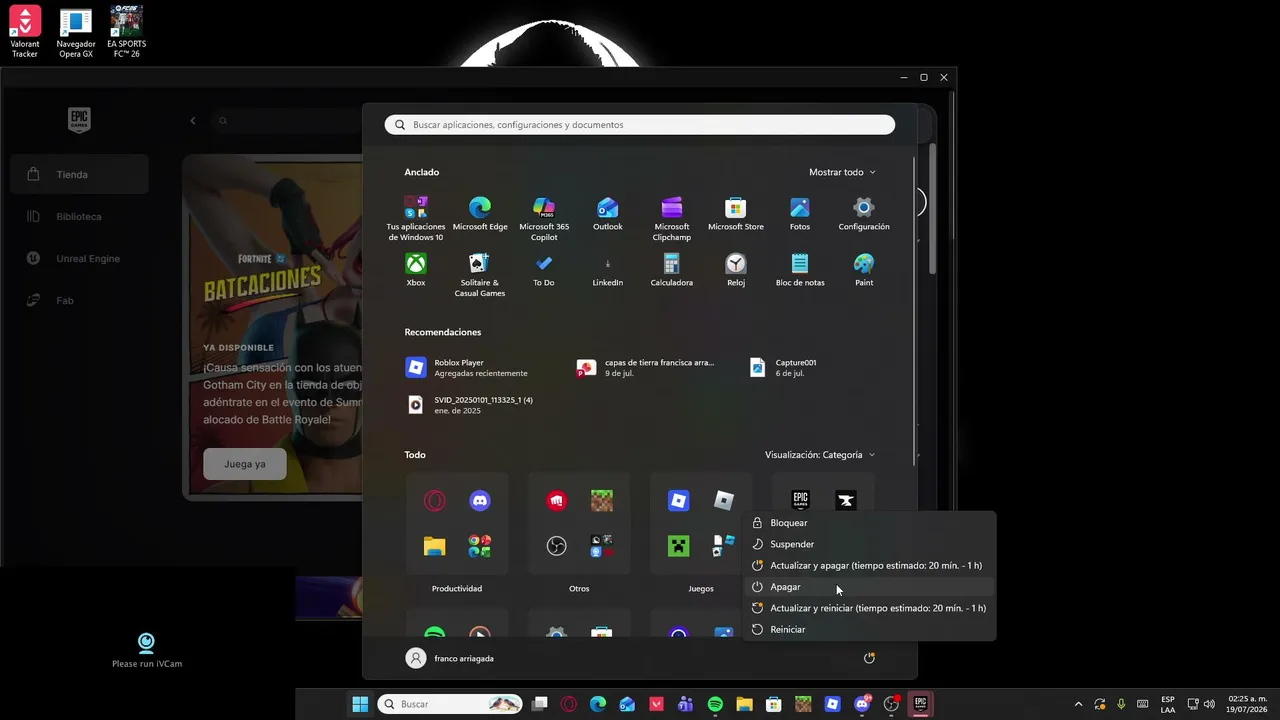Go back in the Epic Games Launcher
1280x720 pixels.
click(193, 121)
